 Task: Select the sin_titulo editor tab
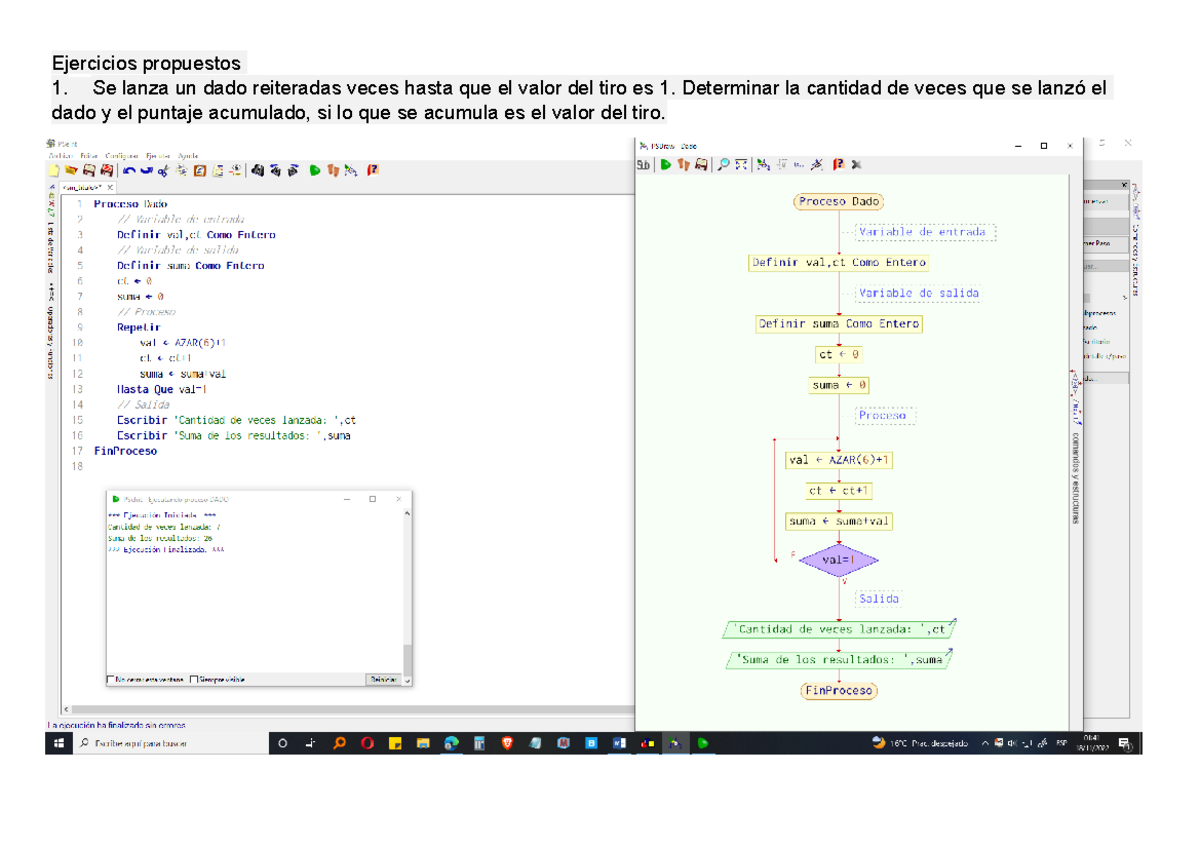click(x=83, y=187)
